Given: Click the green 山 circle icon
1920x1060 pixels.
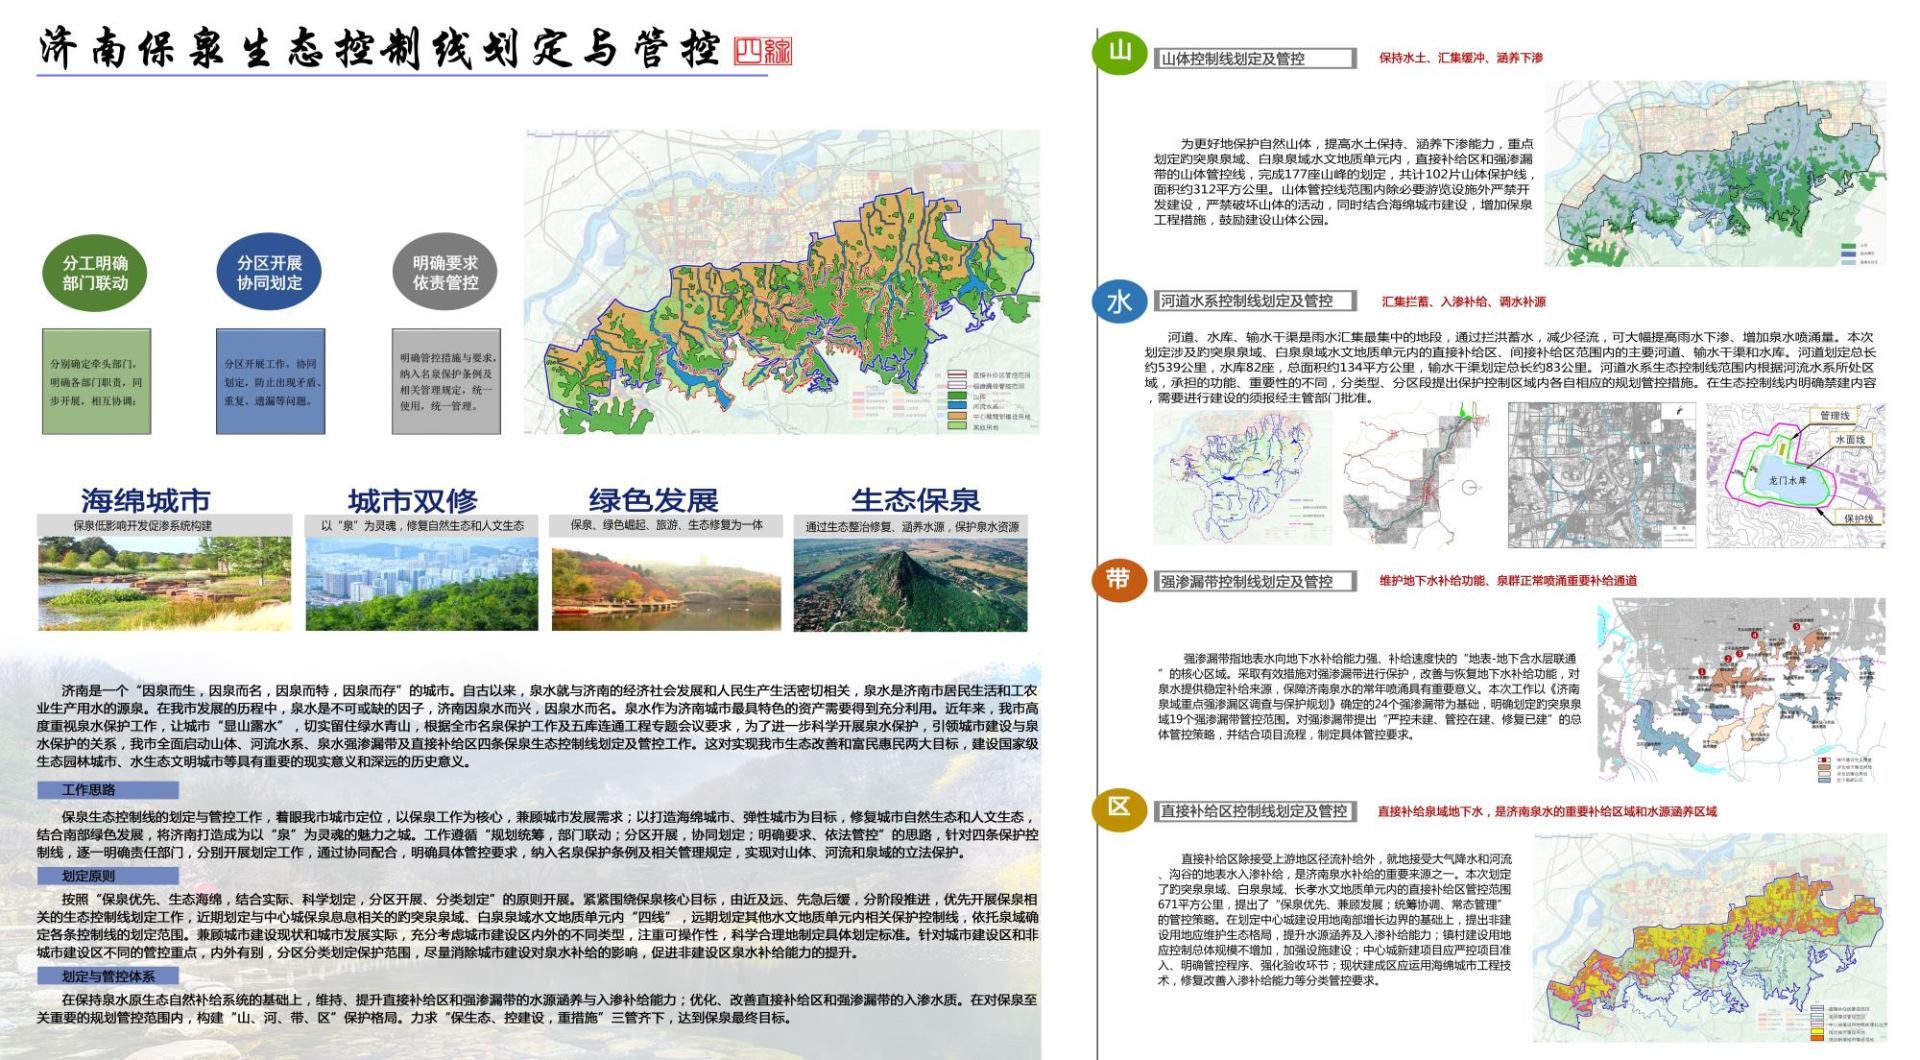Looking at the screenshot, I should coord(1120,51).
